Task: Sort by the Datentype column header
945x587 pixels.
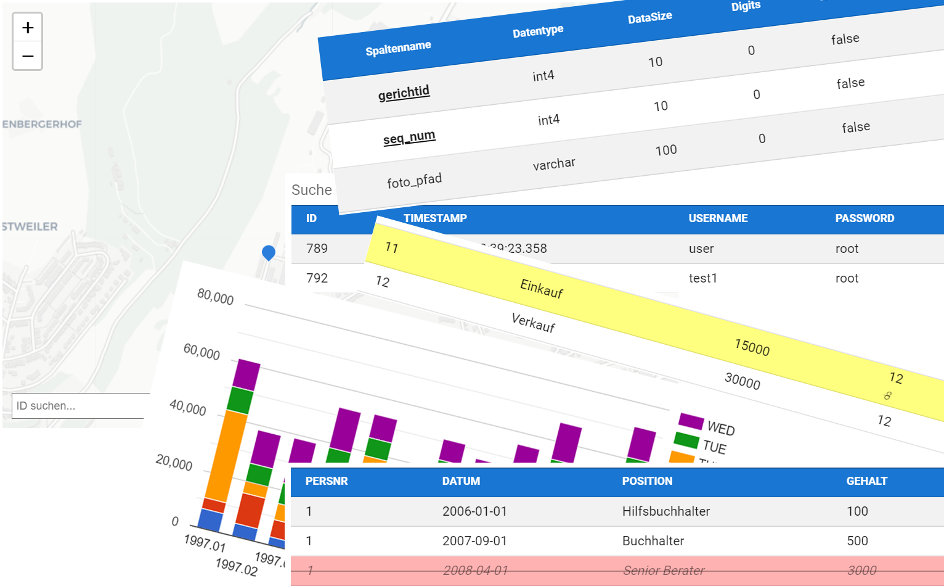Action: [x=538, y=32]
